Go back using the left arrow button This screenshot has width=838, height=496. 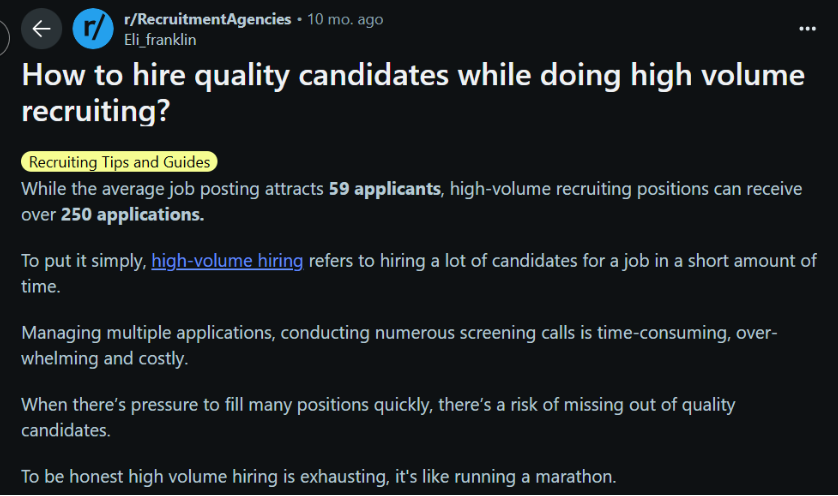pos(41,29)
